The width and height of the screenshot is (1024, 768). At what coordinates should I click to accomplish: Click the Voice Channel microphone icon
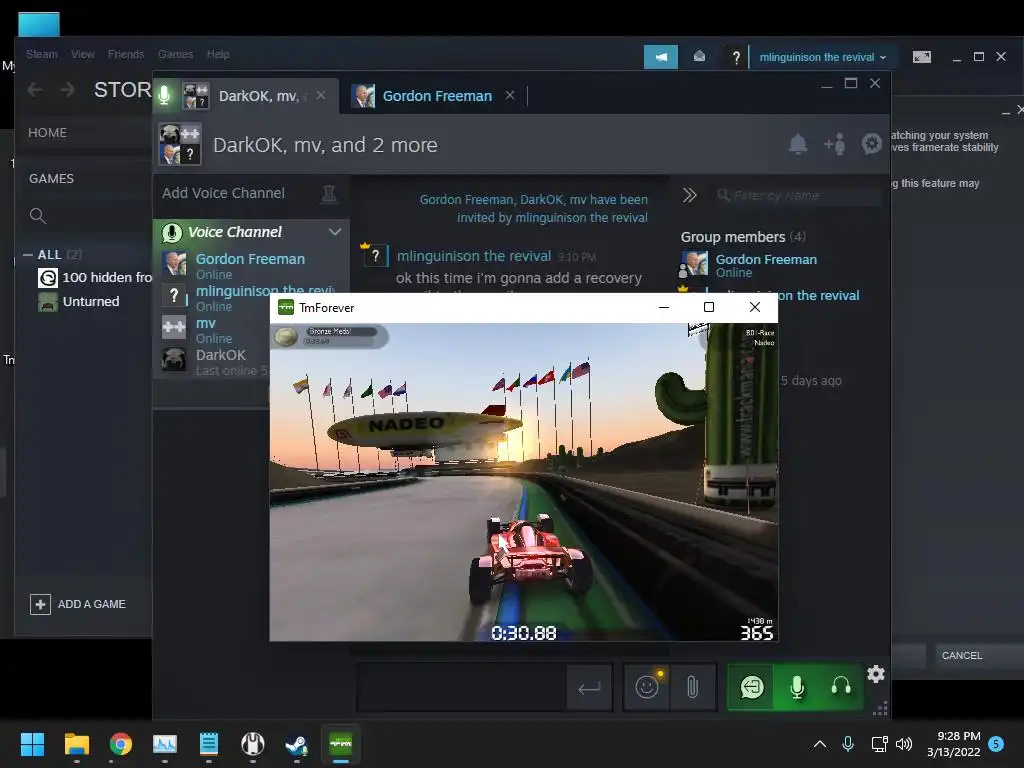click(x=172, y=232)
